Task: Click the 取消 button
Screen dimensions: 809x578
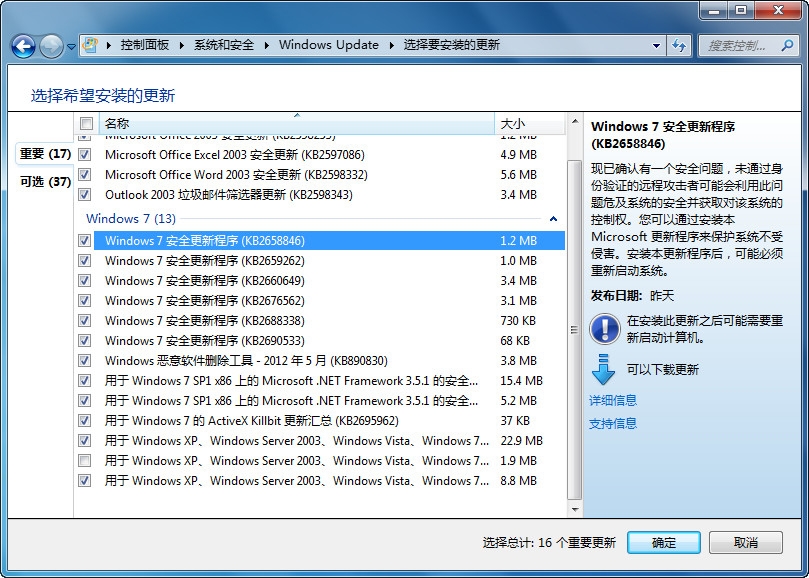Action: coord(746,542)
